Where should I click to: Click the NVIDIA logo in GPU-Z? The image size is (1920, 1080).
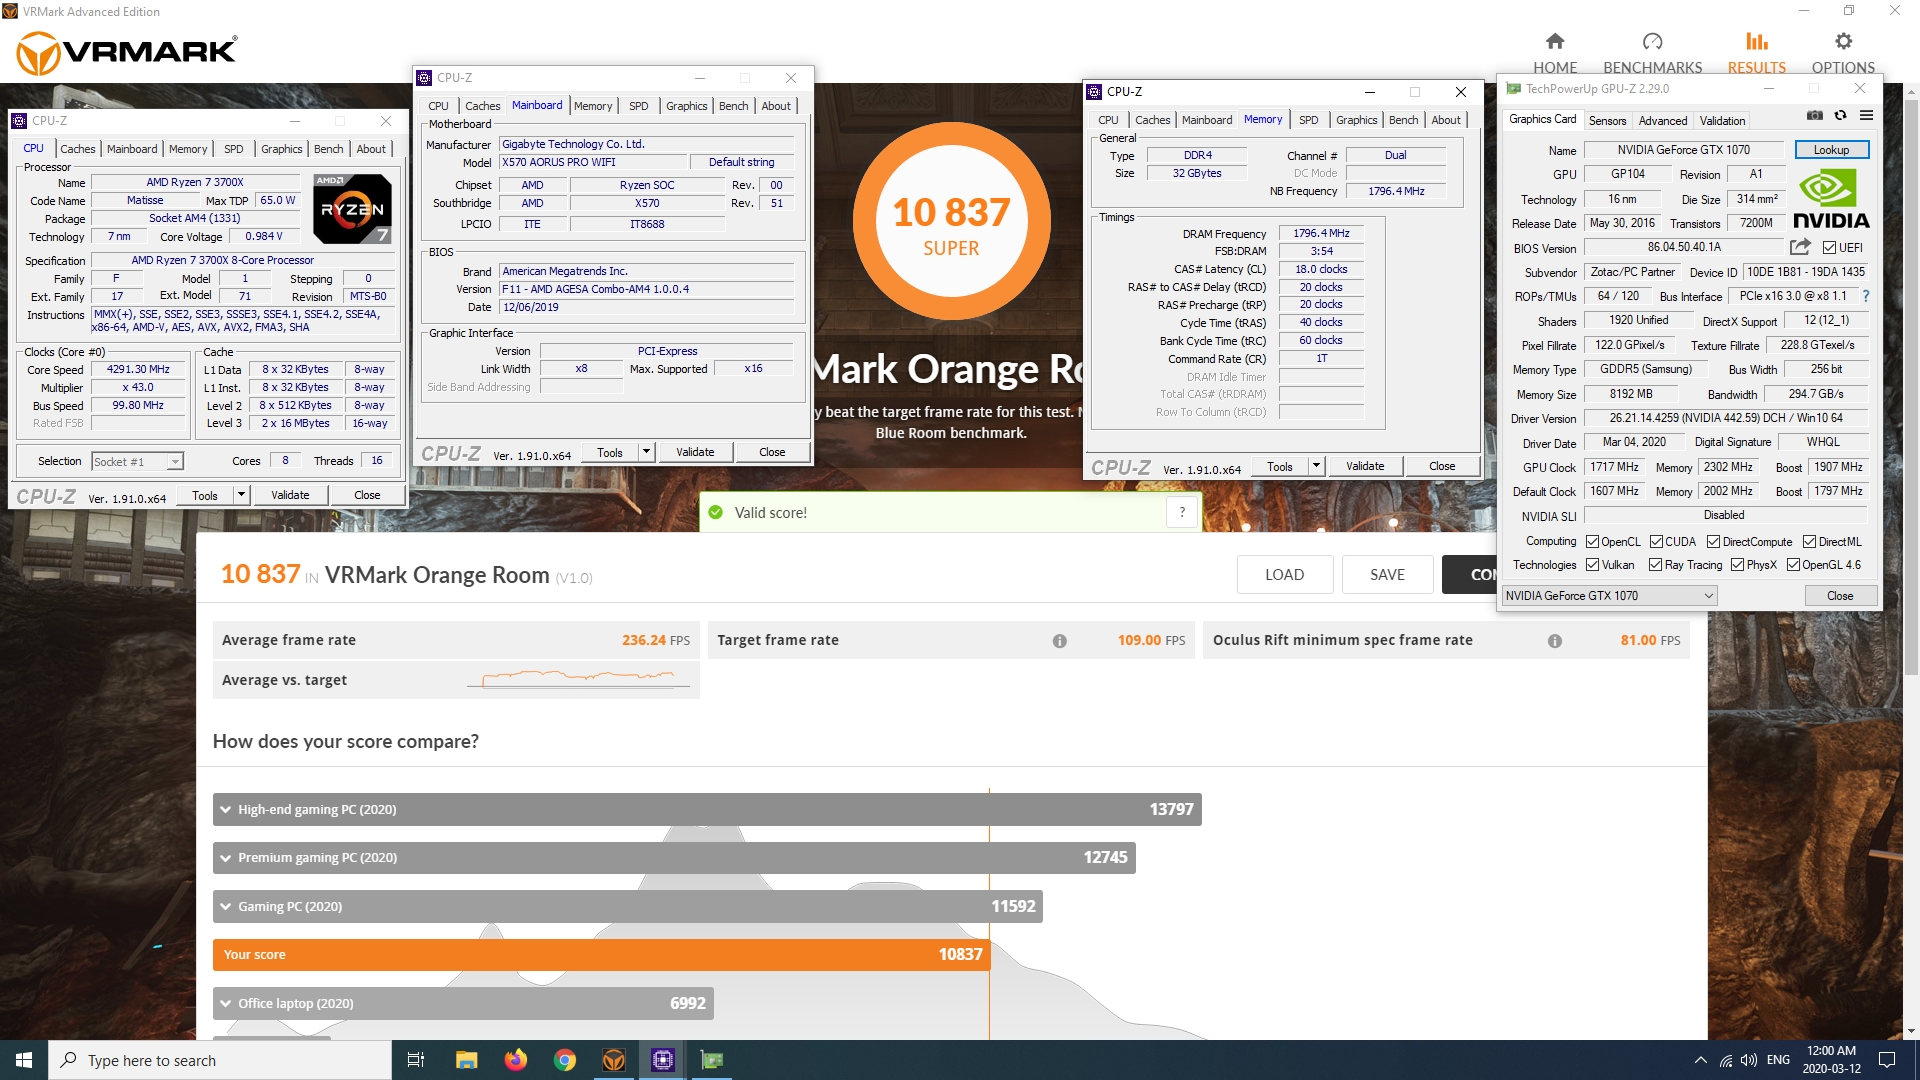pos(1830,199)
